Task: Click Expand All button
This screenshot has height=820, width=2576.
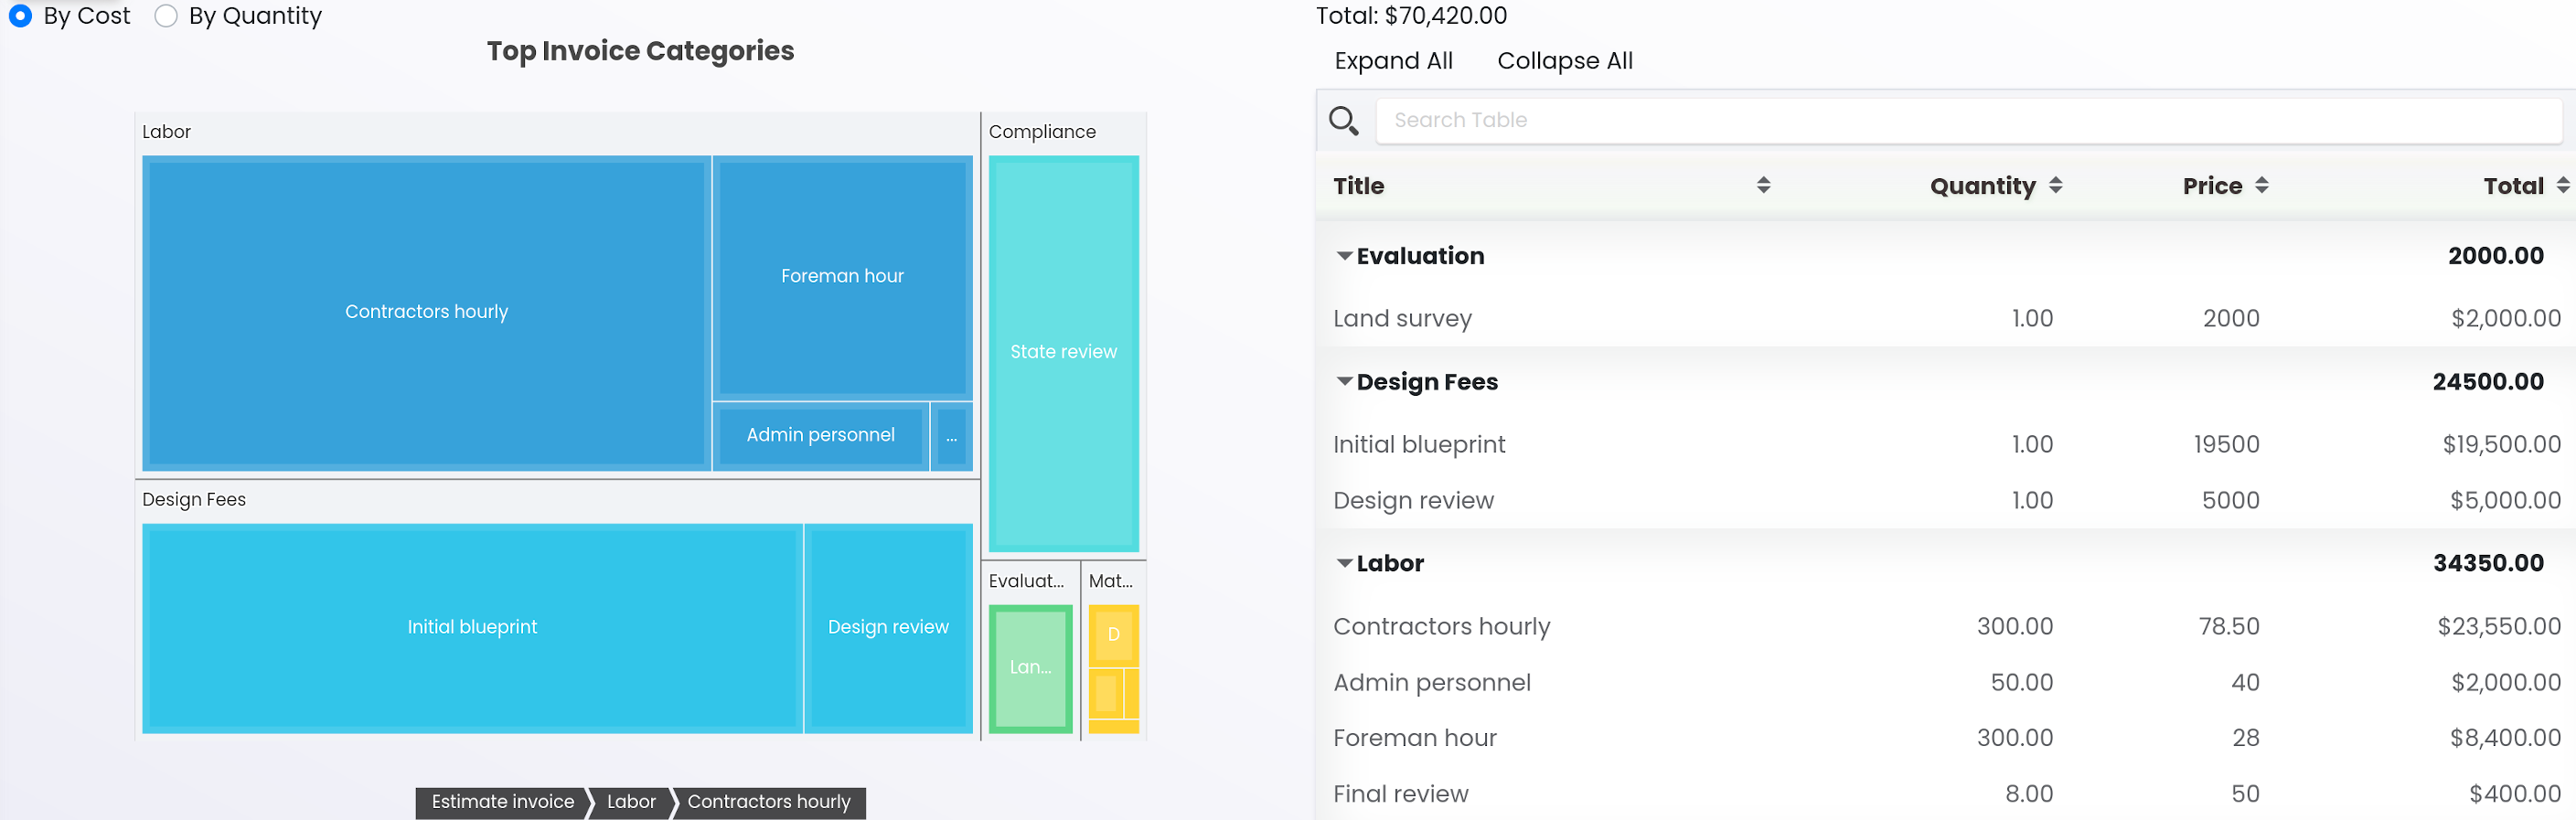Action: coord(1393,61)
